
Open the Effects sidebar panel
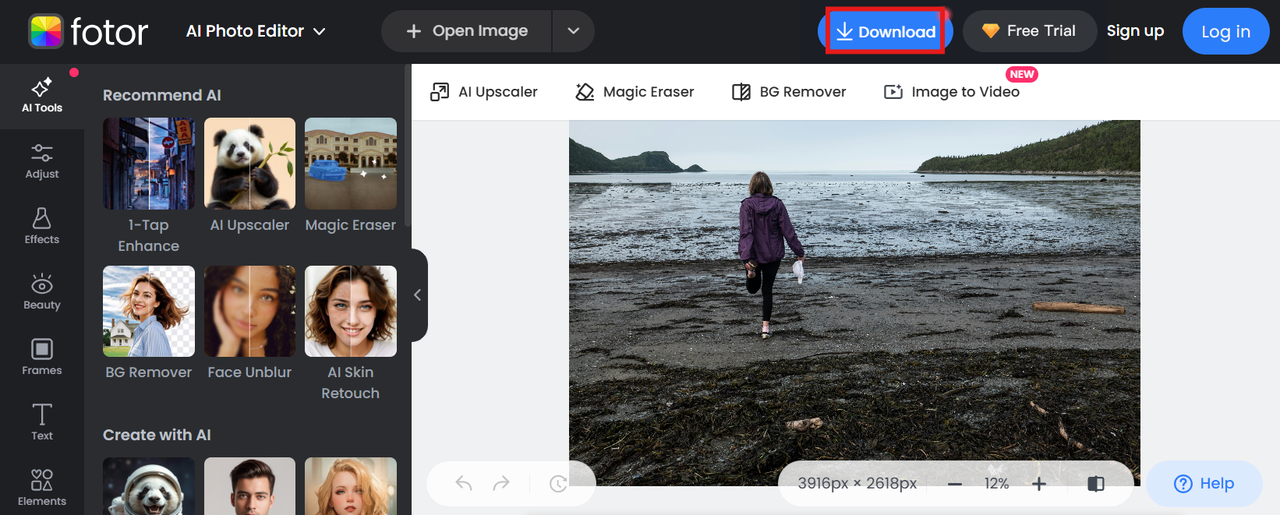[42, 226]
